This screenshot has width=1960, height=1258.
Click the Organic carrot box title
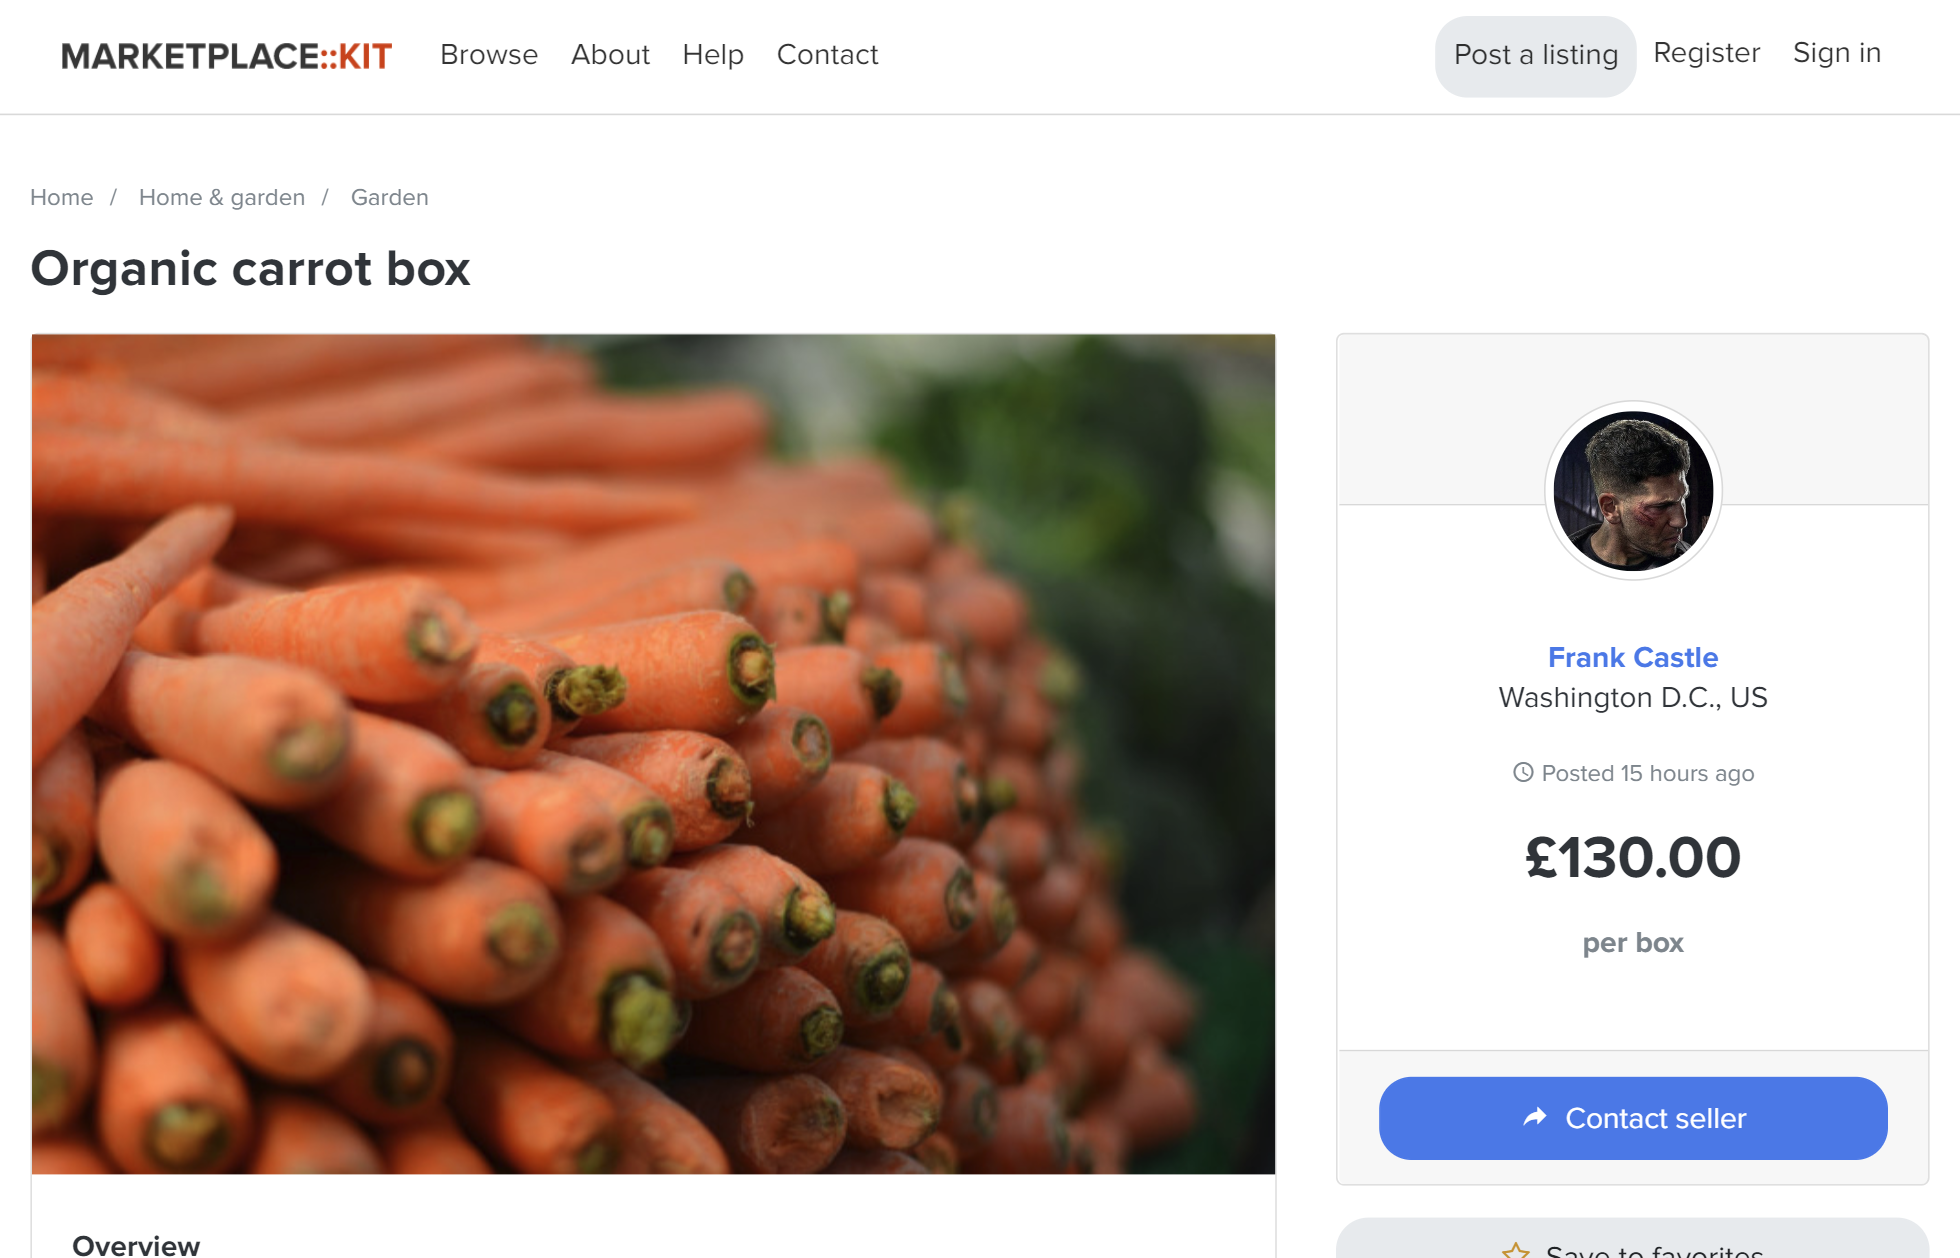(x=250, y=269)
